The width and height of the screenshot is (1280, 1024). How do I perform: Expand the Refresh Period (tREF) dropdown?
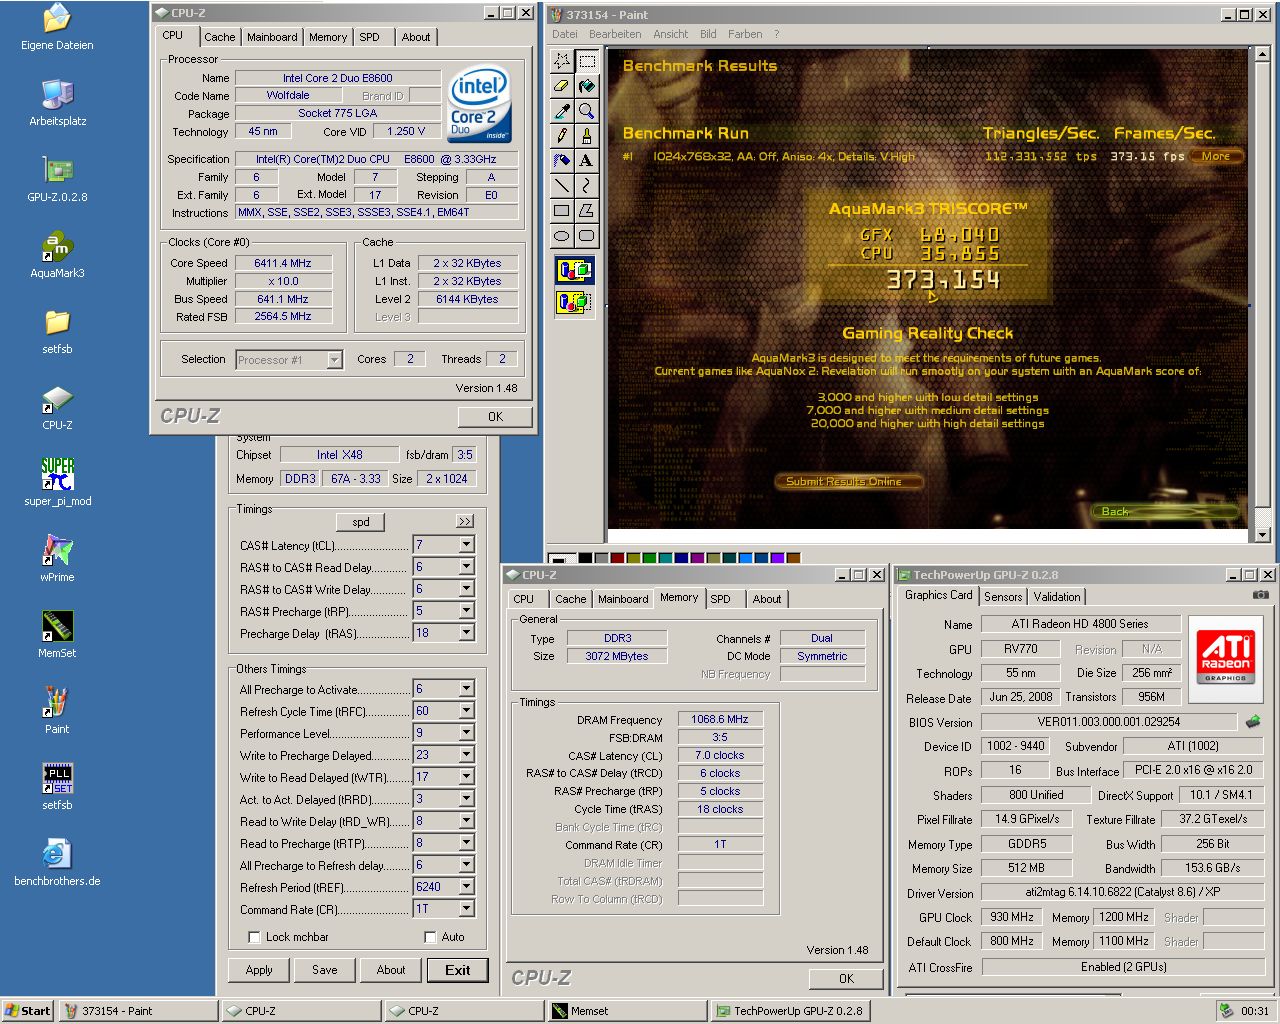(466, 887)
